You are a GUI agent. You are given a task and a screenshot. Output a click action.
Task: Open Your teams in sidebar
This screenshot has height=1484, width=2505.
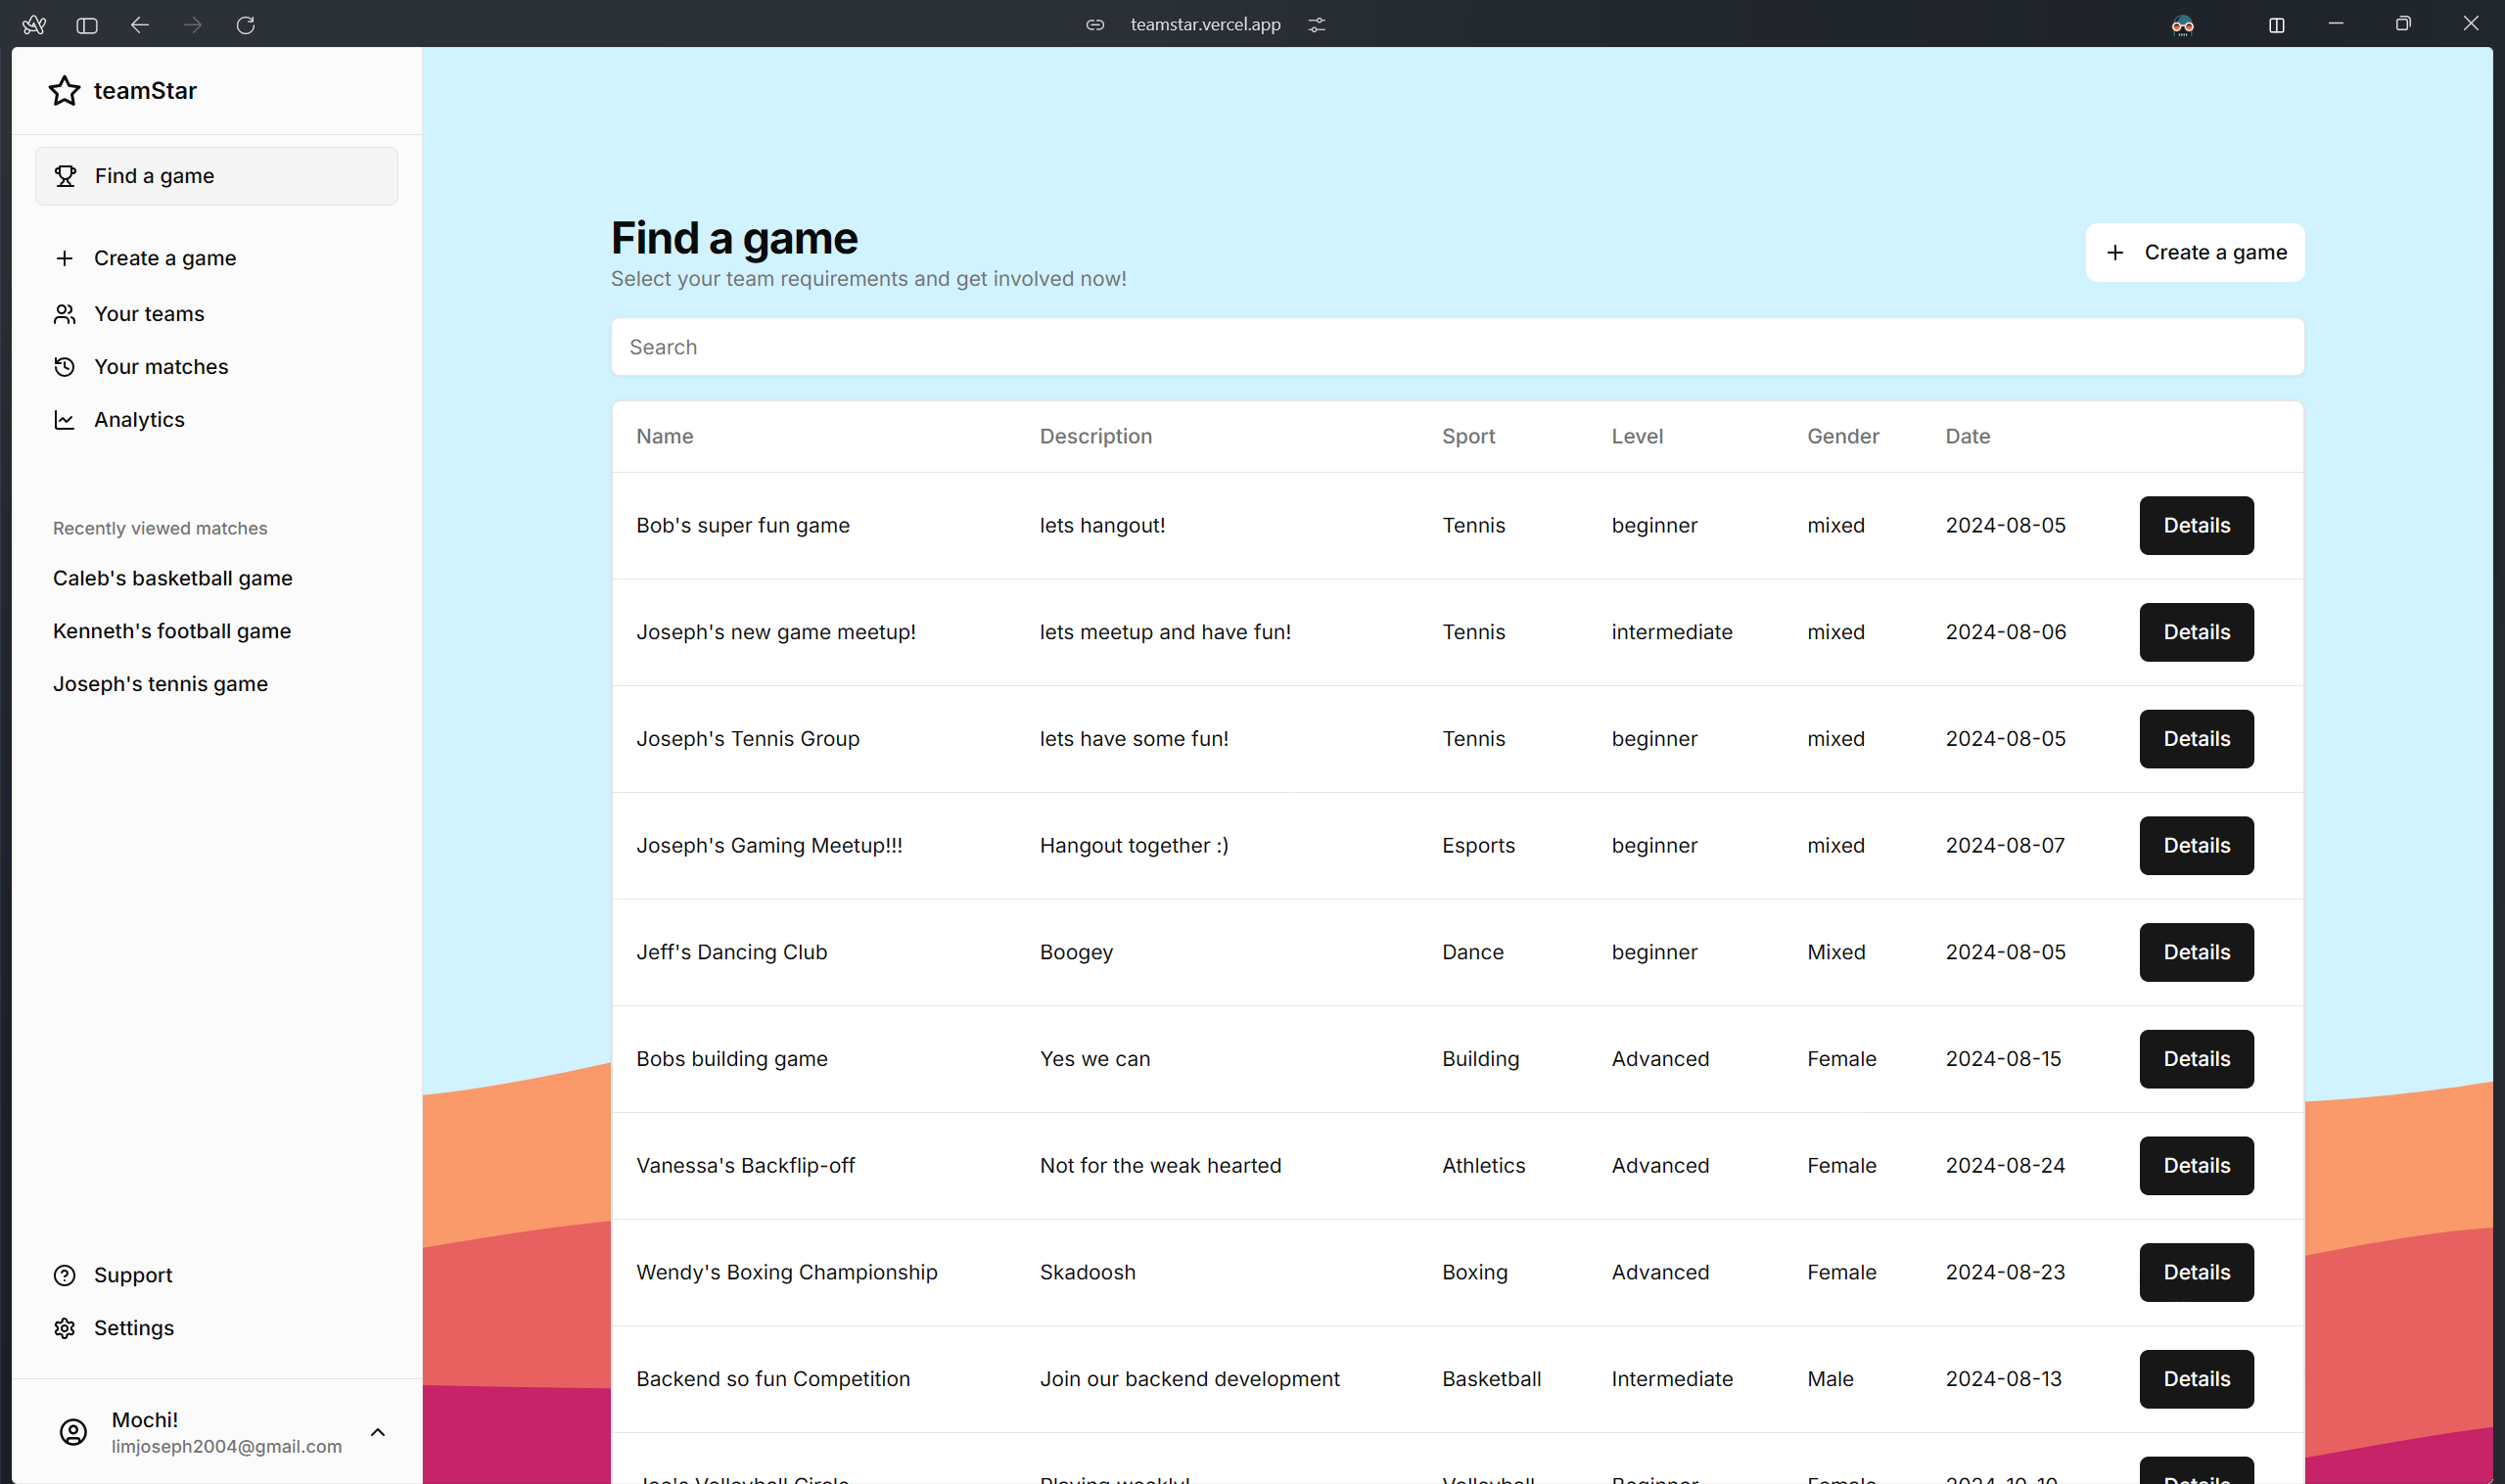click(149, 314)
